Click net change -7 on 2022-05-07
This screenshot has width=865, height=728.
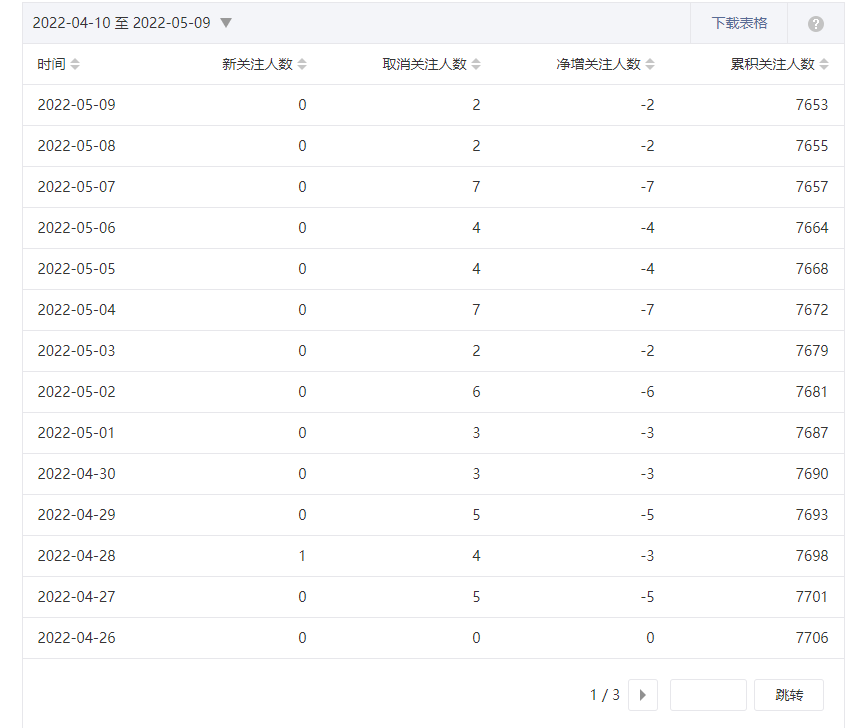click(647, 187)
